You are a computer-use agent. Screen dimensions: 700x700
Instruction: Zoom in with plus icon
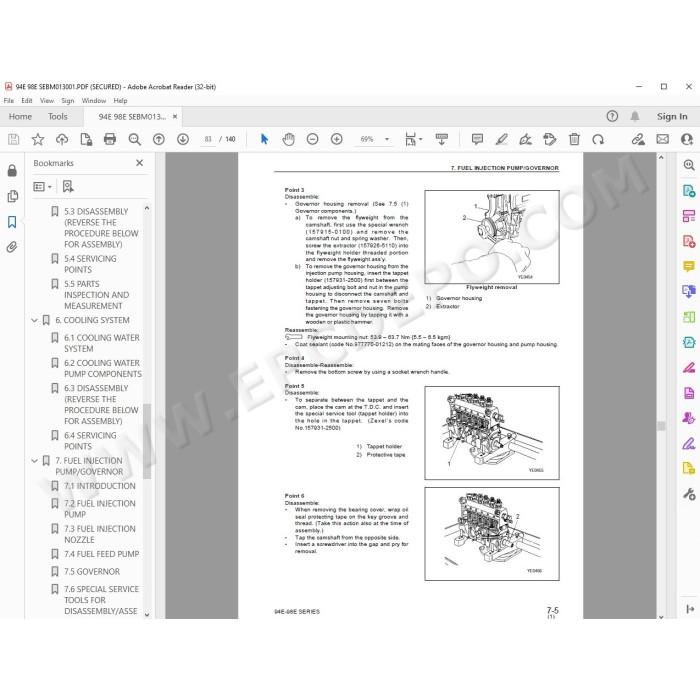click(337, 139)
